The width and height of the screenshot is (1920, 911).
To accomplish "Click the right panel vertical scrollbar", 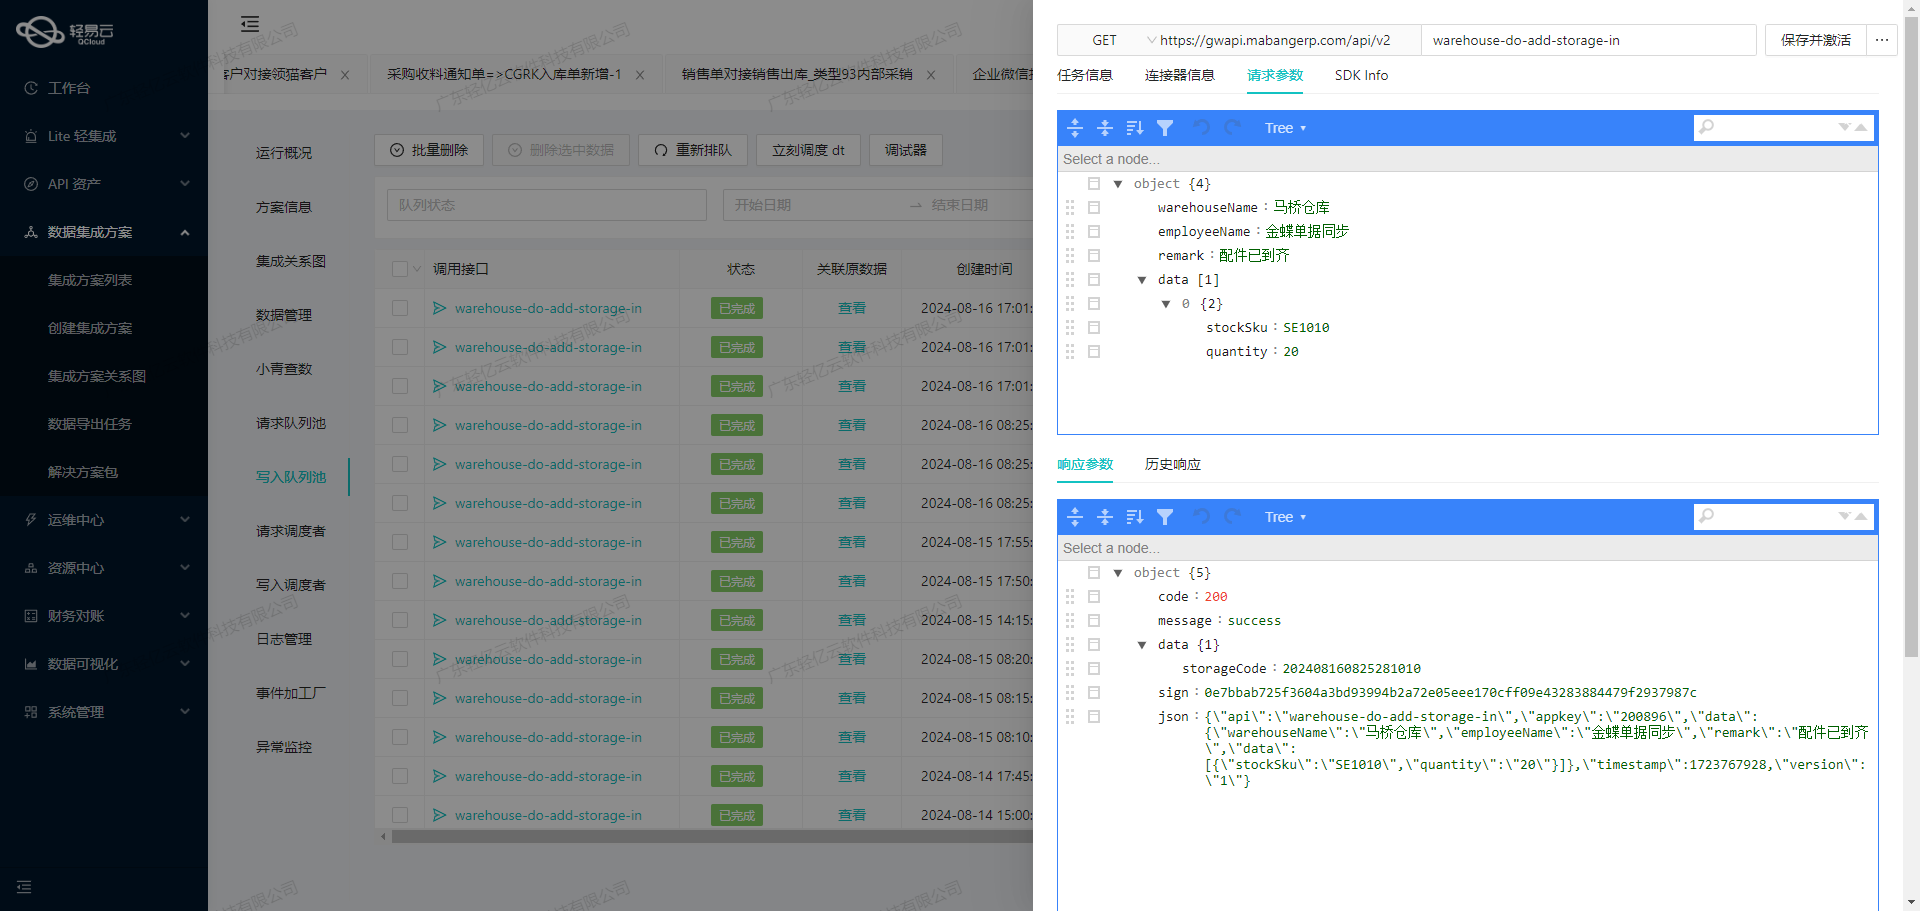I will pyautogui.click(x=1911, y=338).
